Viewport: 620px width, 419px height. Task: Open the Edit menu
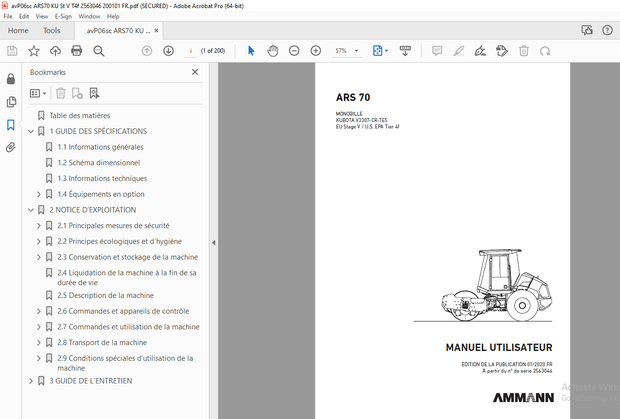point(24,16)
